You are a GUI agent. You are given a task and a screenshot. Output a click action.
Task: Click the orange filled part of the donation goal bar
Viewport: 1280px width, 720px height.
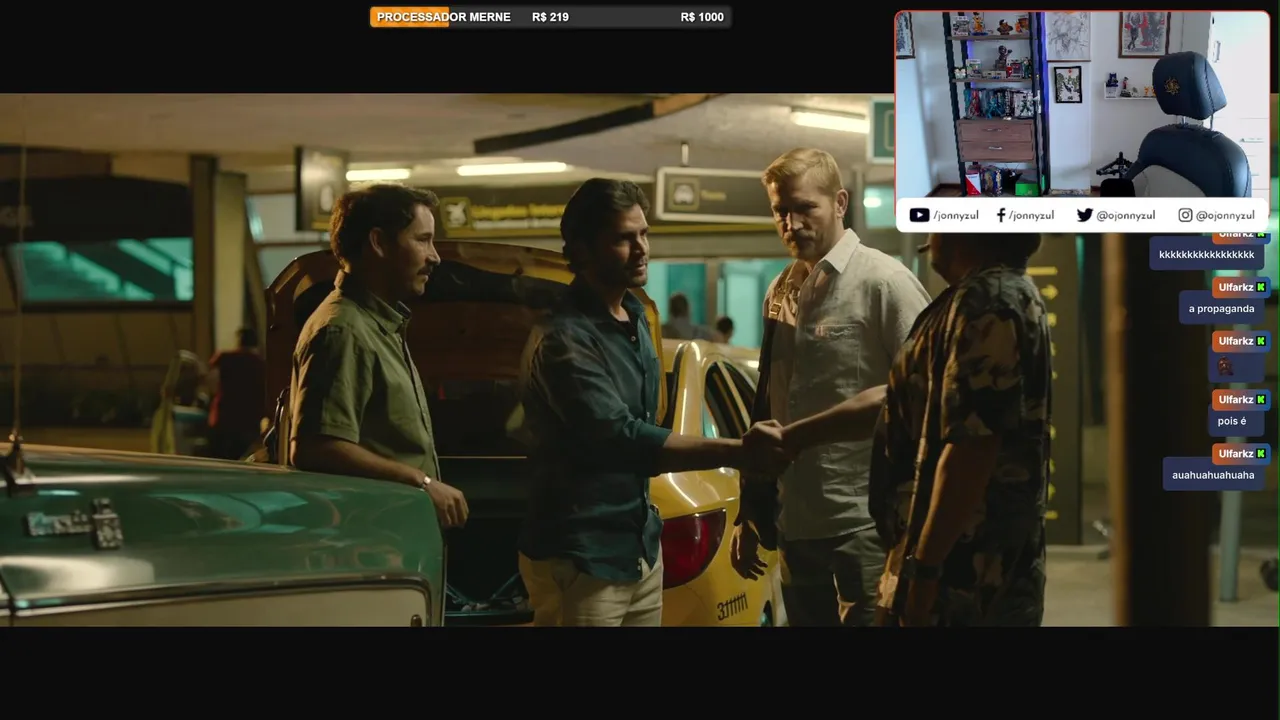click(x=409, y=17)
